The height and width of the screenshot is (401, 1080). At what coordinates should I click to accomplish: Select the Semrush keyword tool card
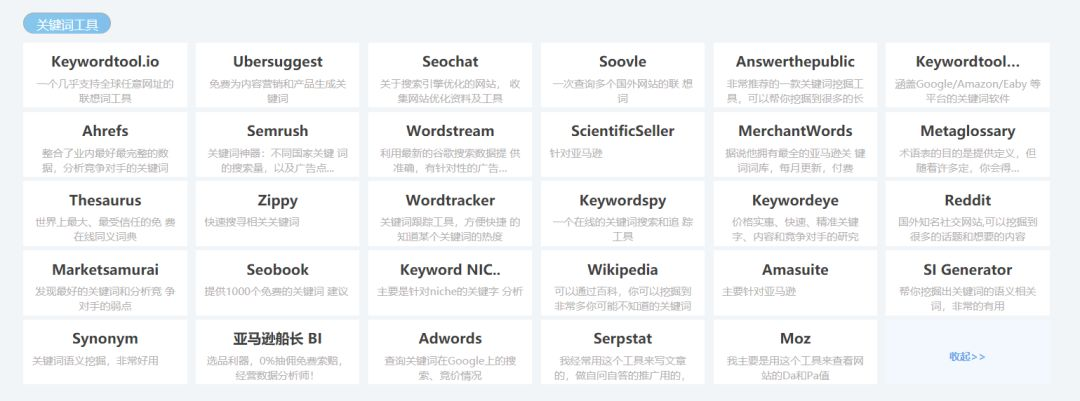pos(278,144)
